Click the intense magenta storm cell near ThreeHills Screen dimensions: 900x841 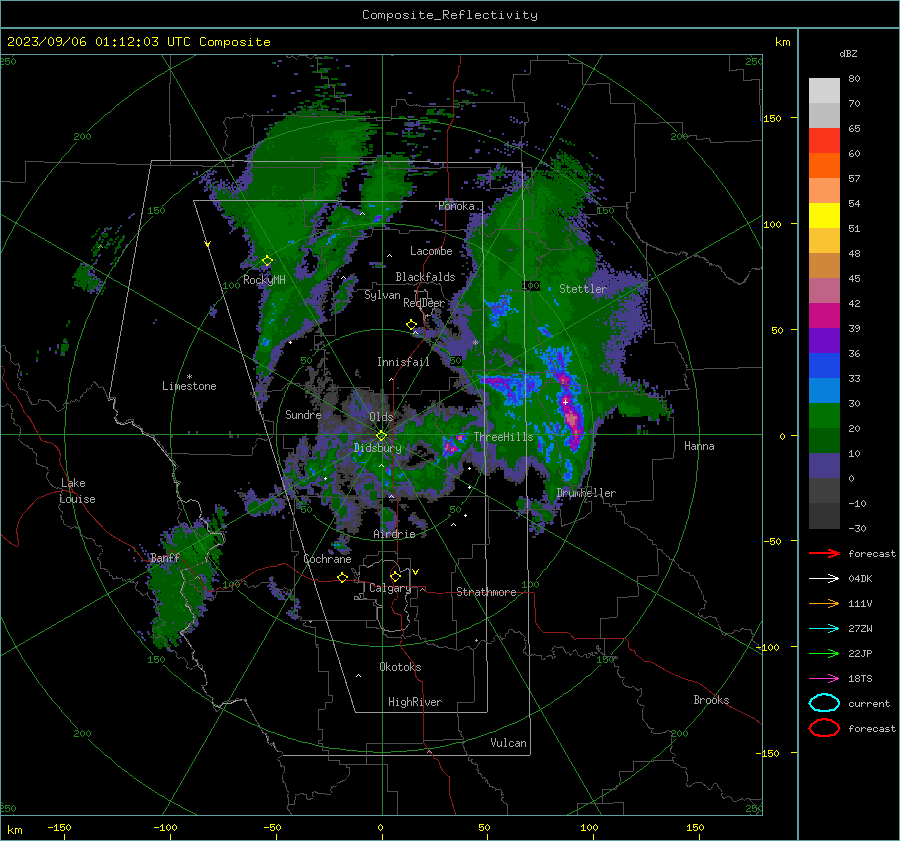click(x=453, y=446)
